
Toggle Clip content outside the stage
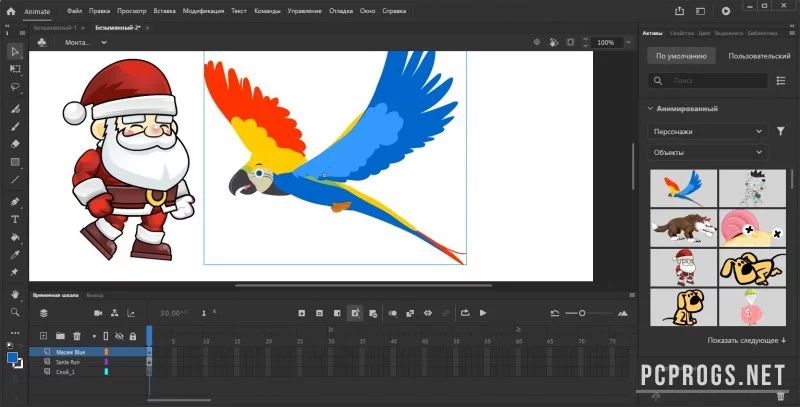[x=570, y=42]
